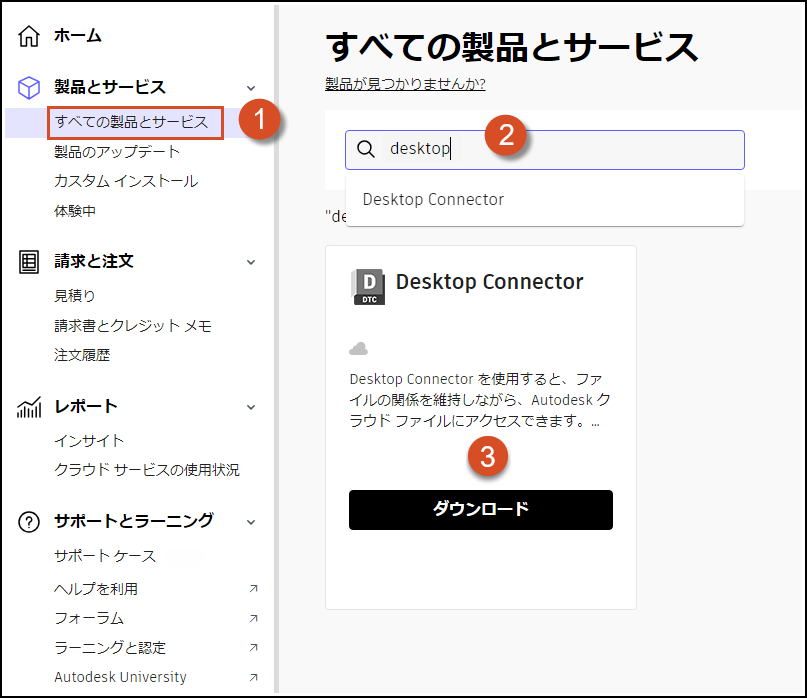Viewport: 807px width, 698px height.
Task: Click the Desktop Connector description text
Action: click(480, 400)
